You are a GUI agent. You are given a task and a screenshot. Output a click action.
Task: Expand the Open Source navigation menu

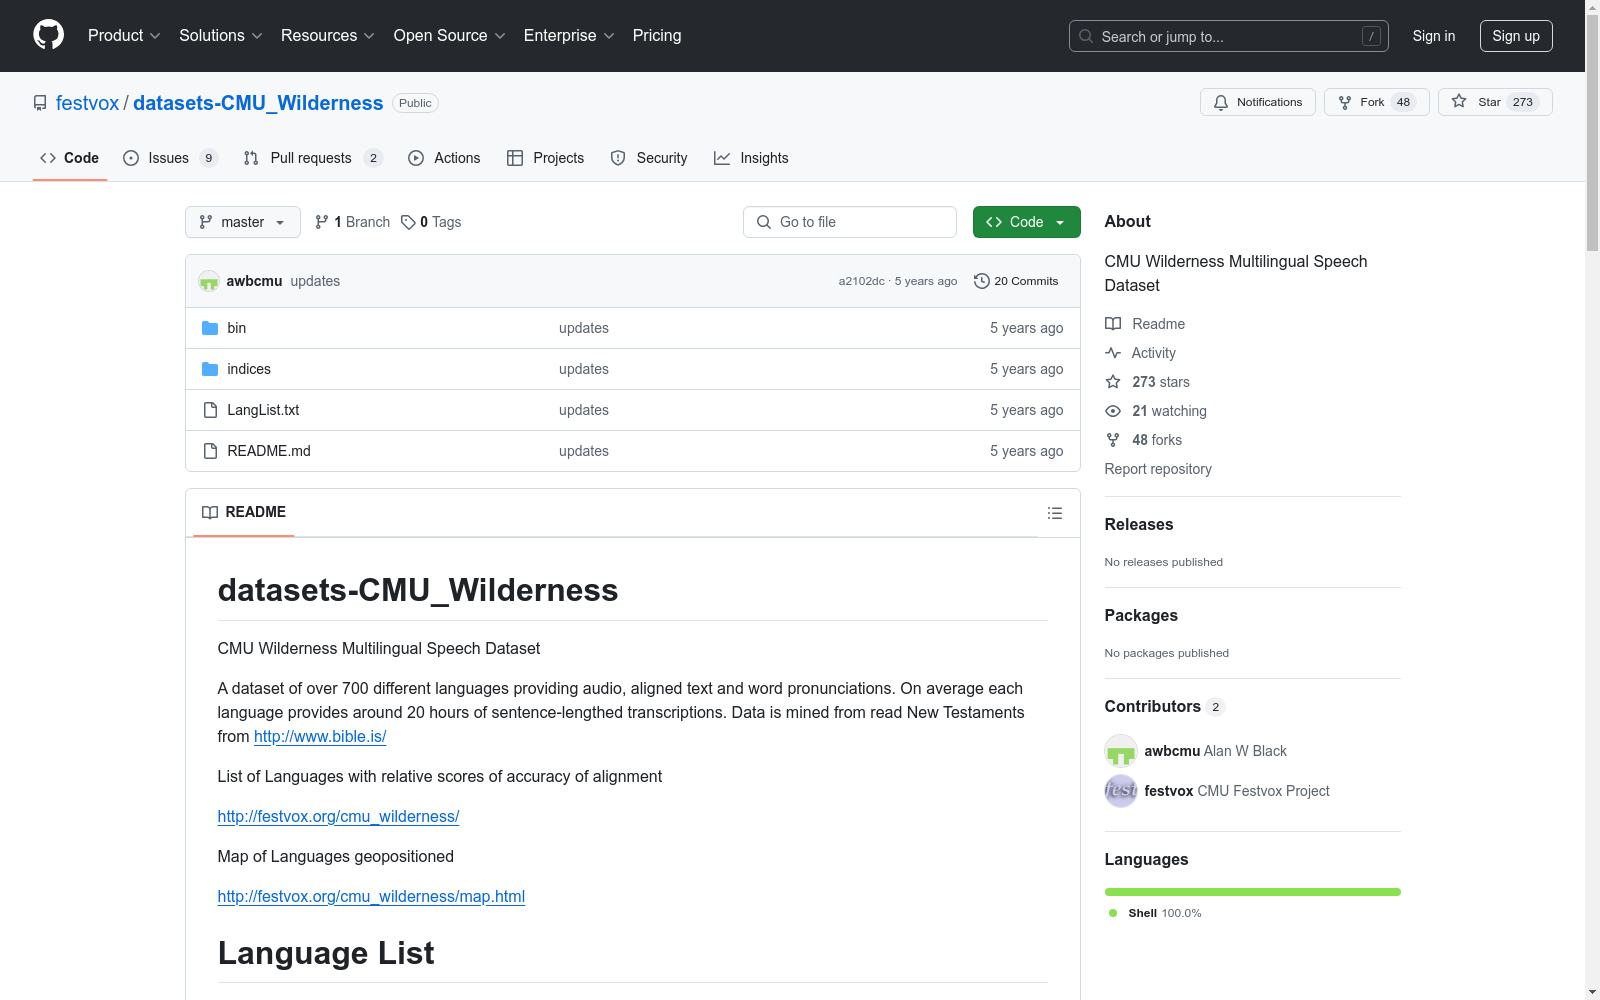pyautogui.click(x=449, y=36)
